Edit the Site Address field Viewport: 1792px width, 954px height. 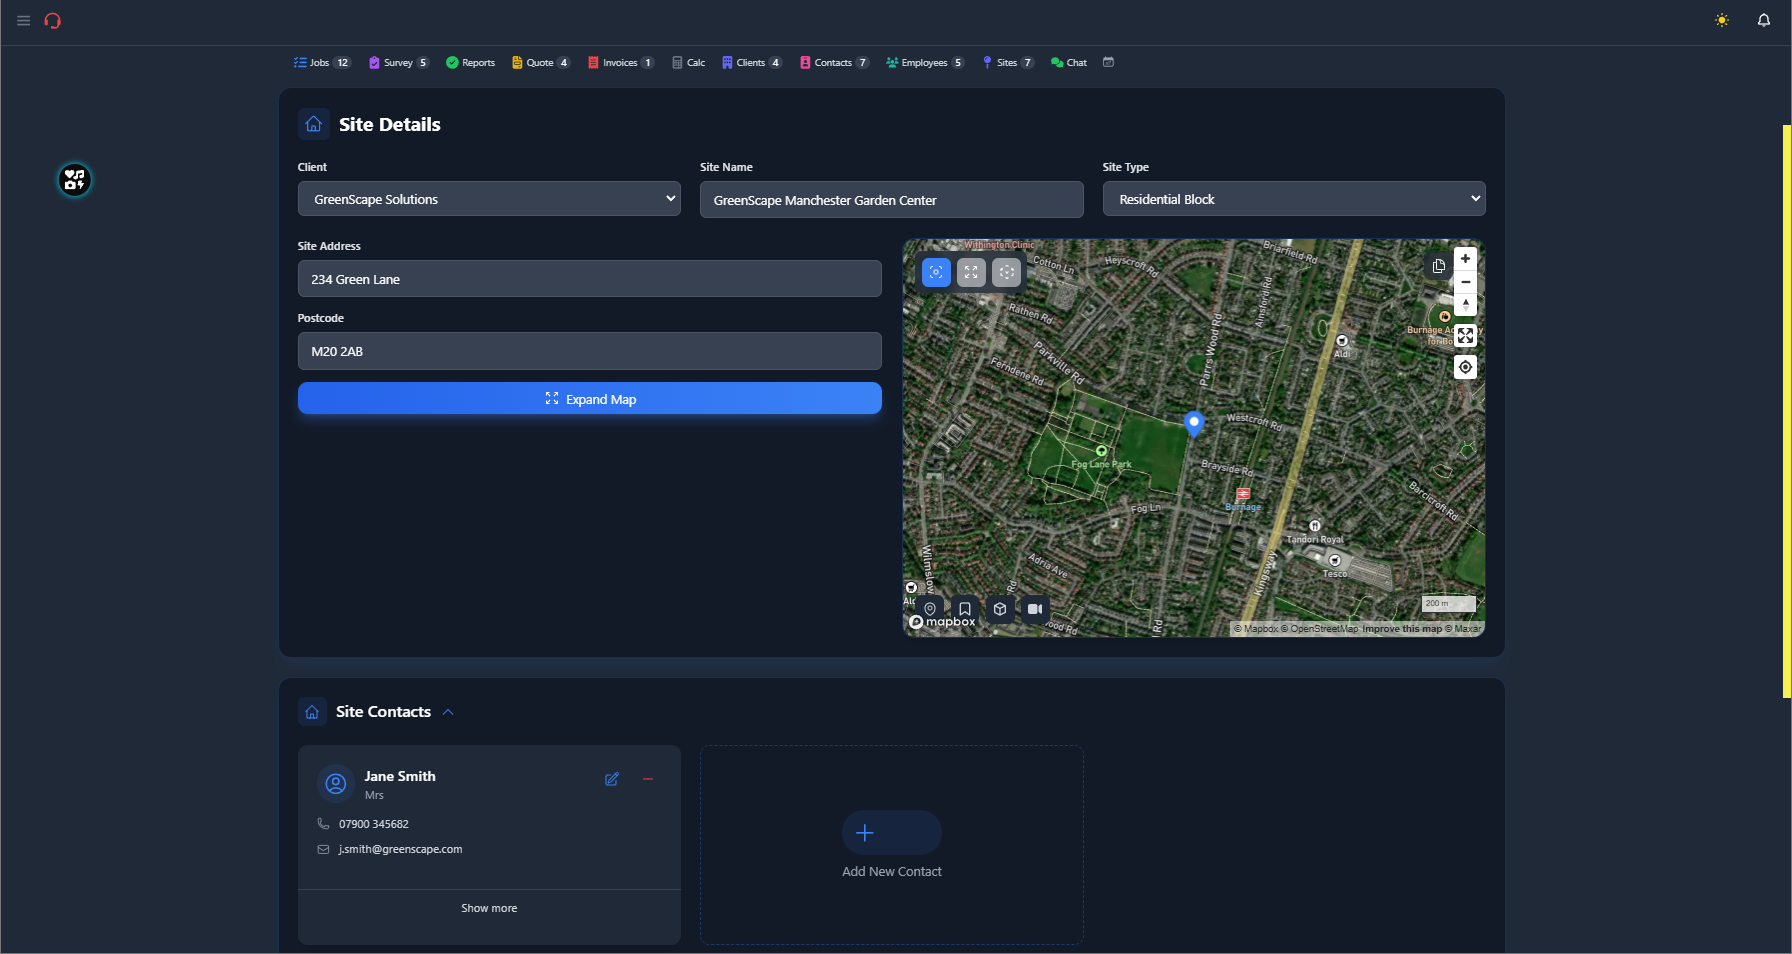click(x=590, y=279)
